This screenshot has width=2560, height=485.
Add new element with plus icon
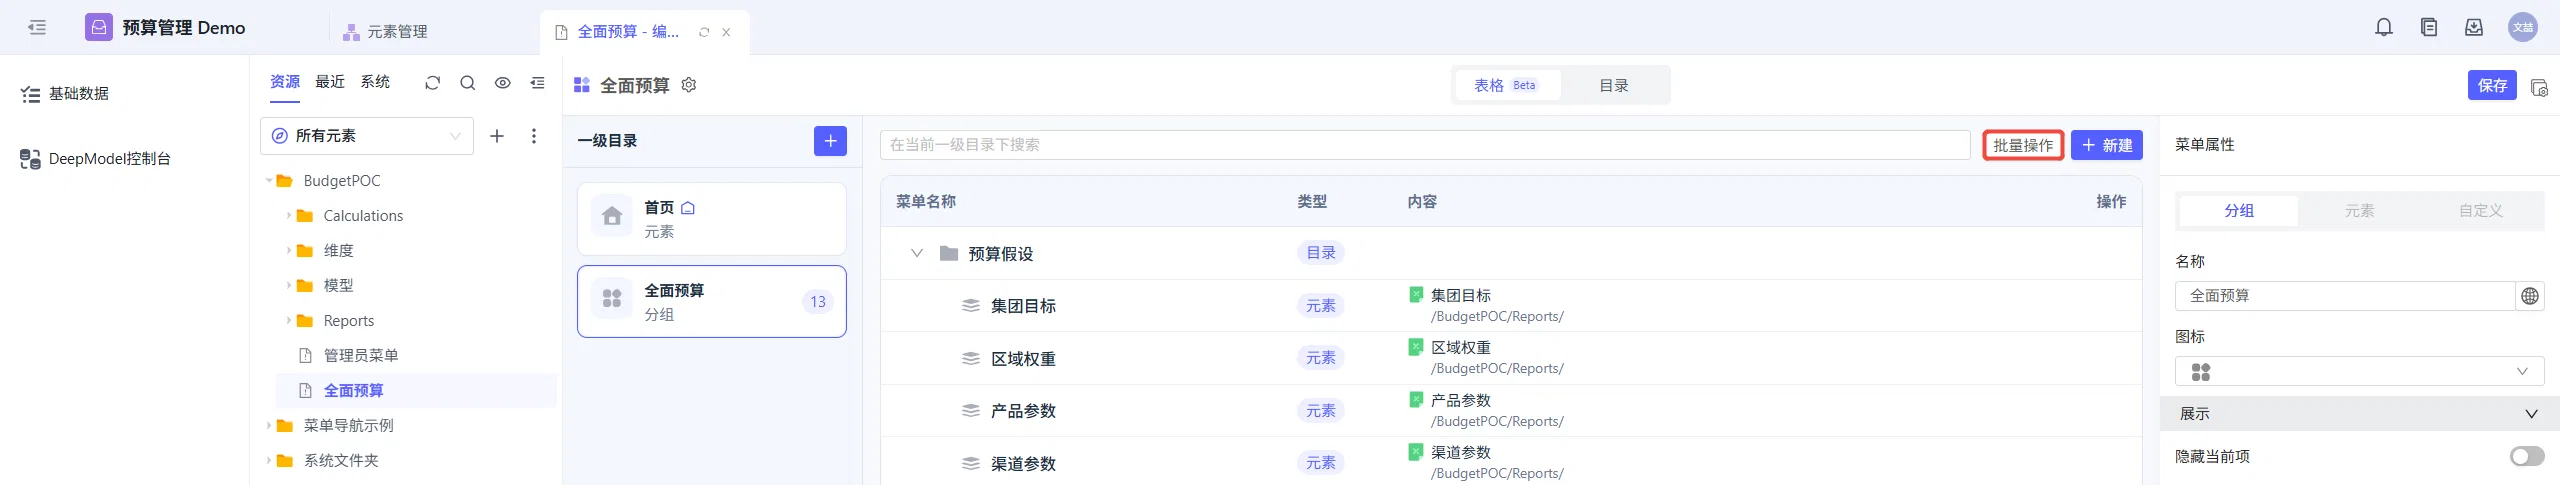[x=497, y=136]
